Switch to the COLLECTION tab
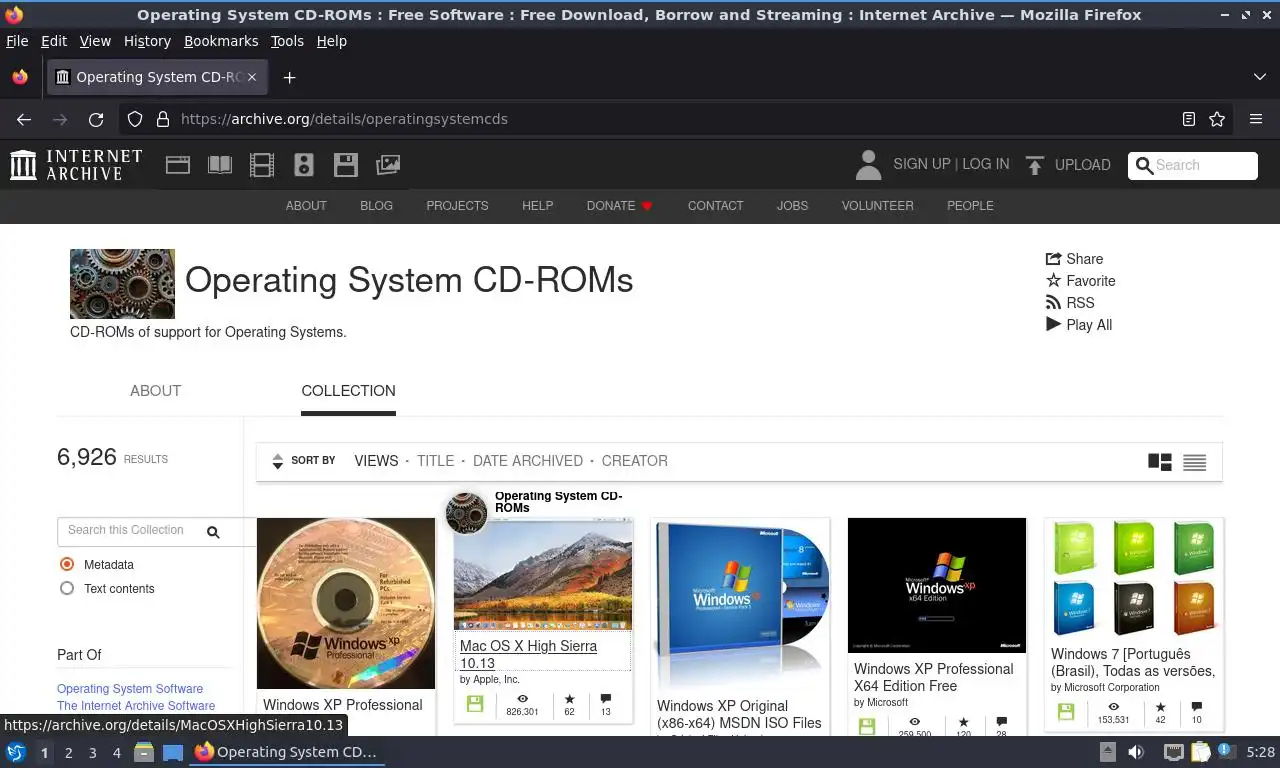 tap(348, 391)
